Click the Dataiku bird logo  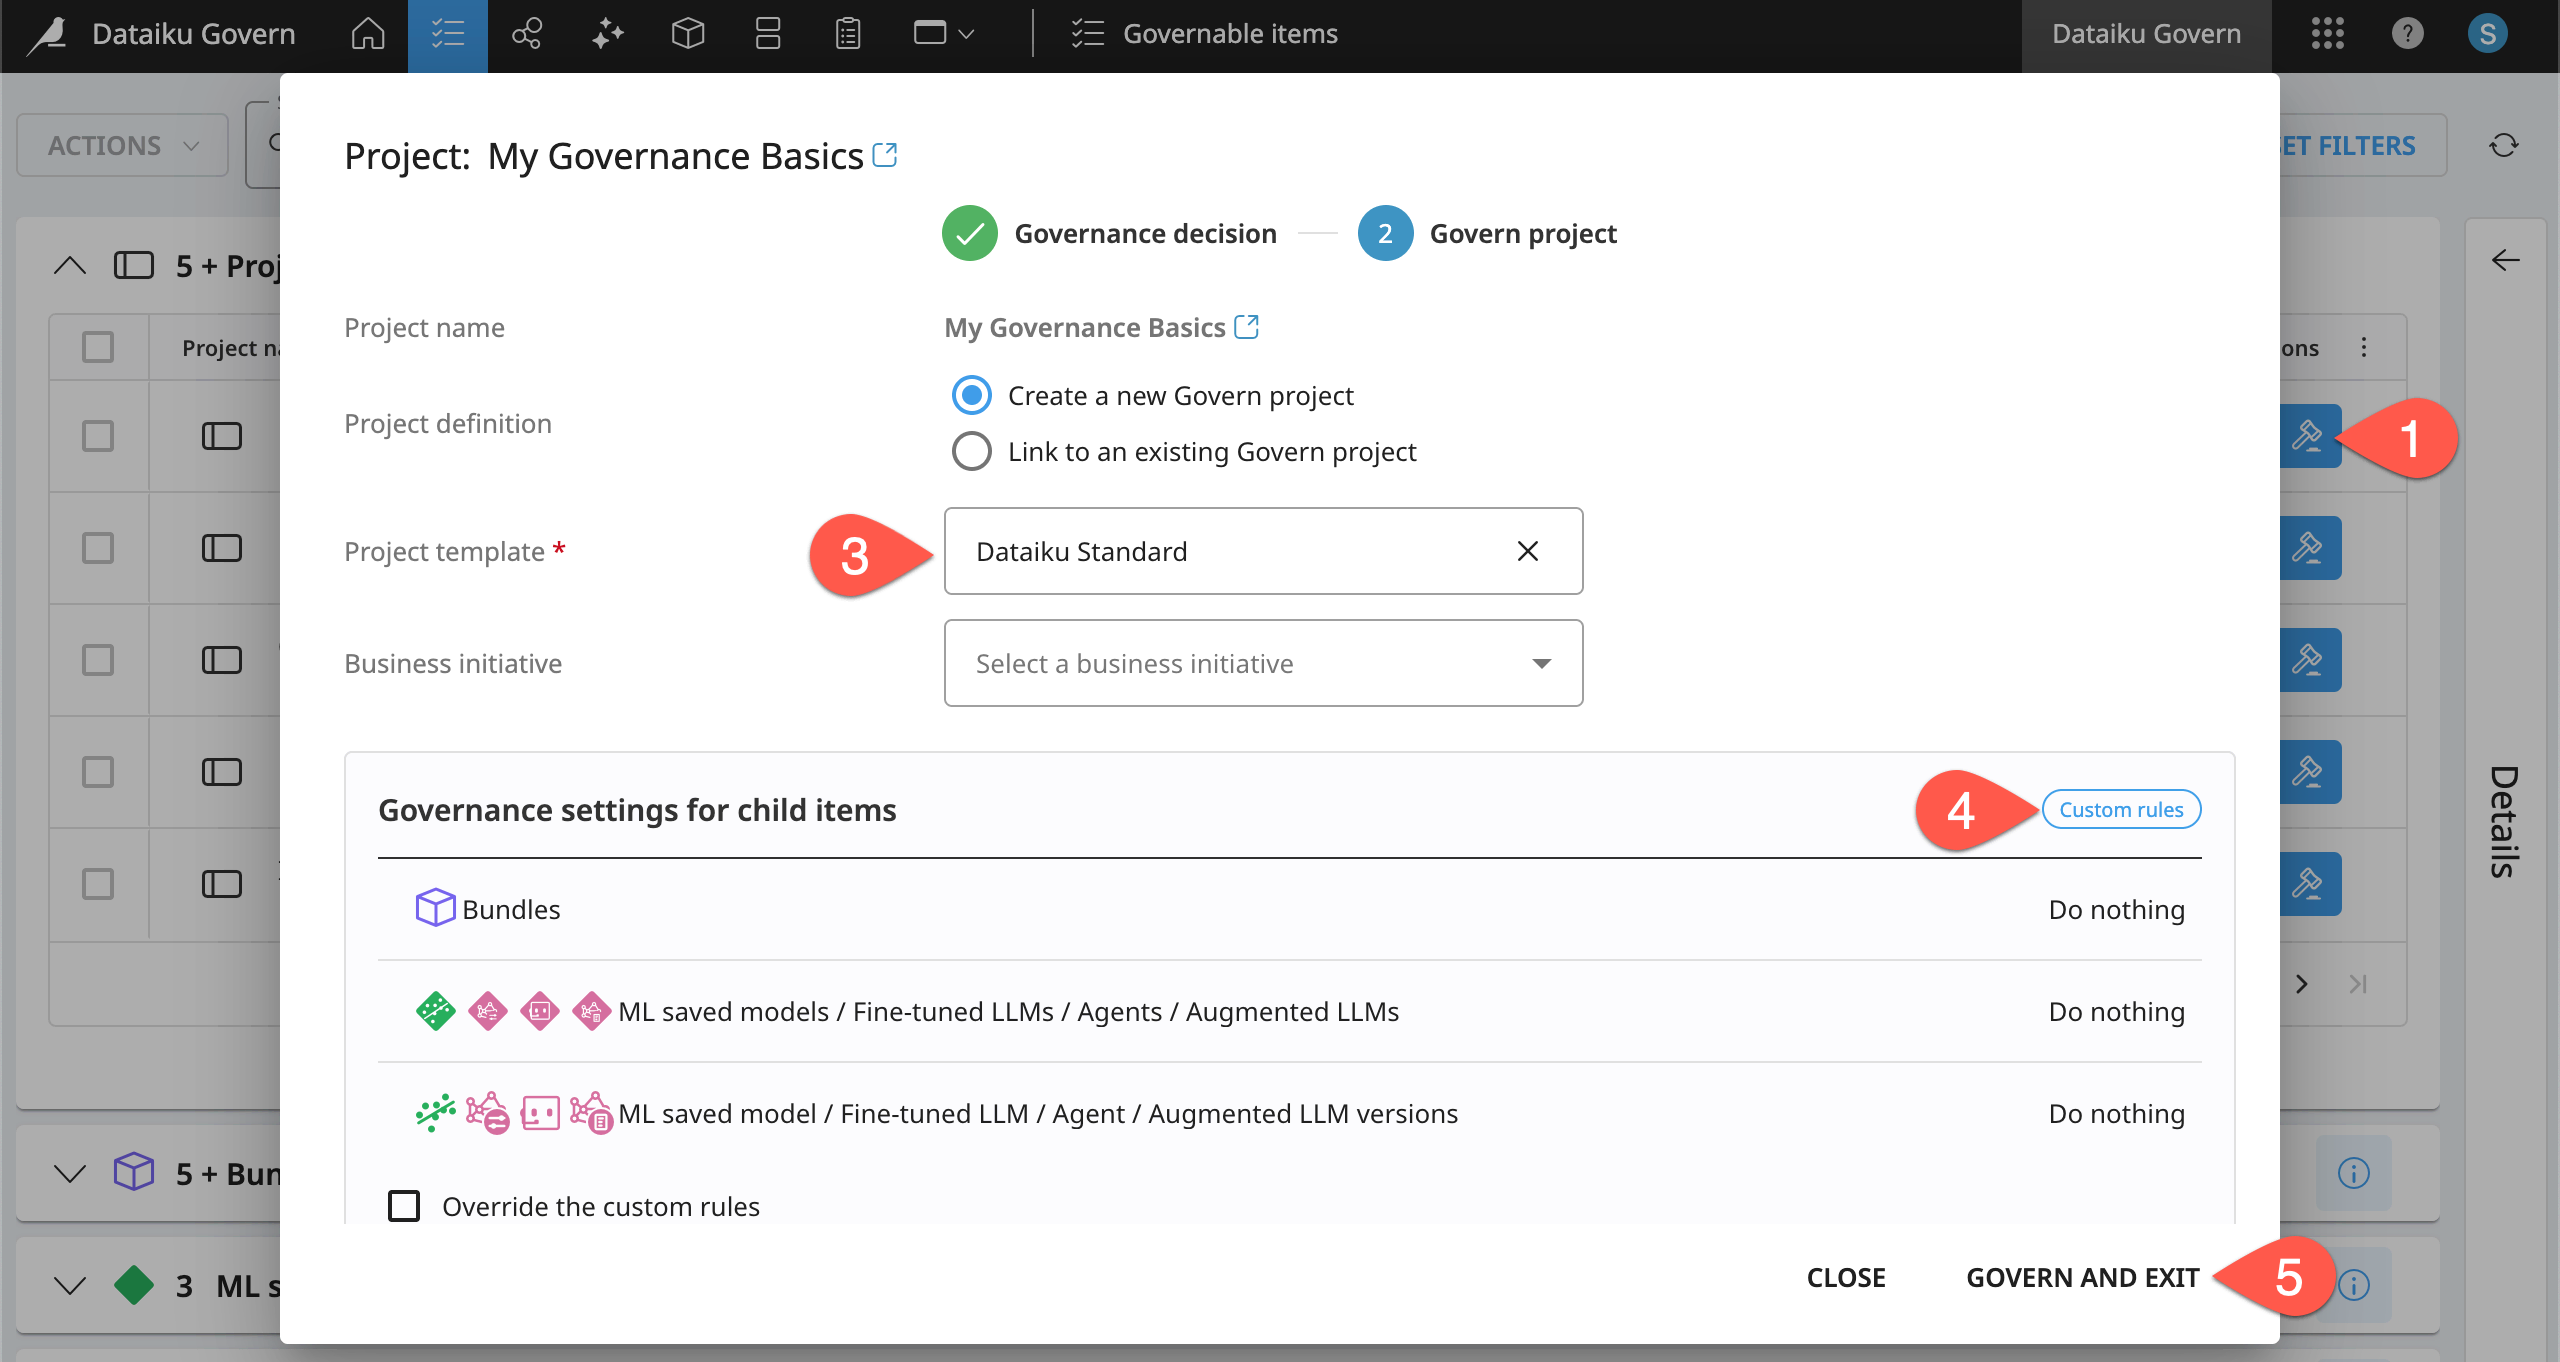47,33
